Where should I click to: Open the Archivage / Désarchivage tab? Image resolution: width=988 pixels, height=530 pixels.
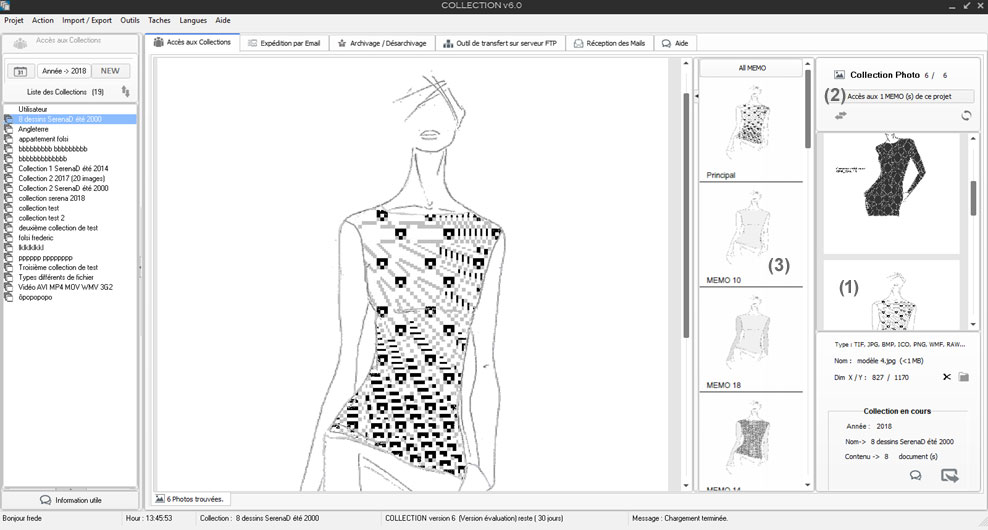tap(382, 43)
